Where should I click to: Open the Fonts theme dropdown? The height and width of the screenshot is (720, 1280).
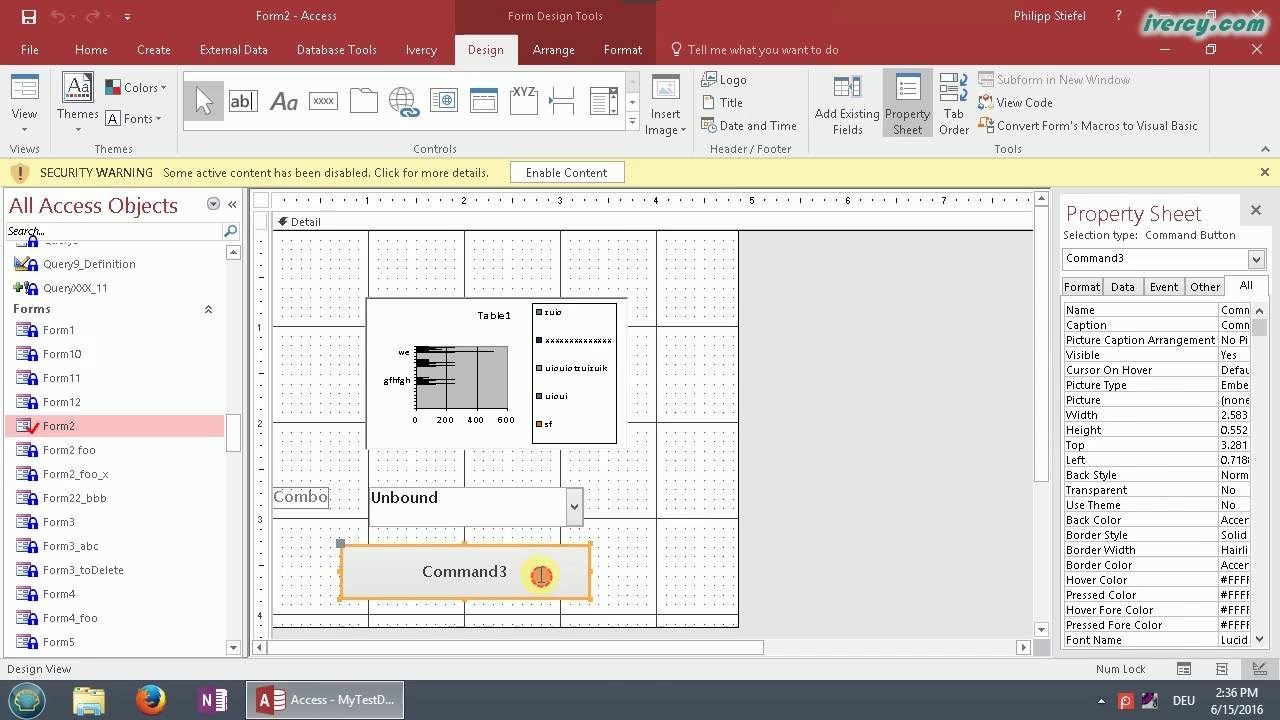134,119
